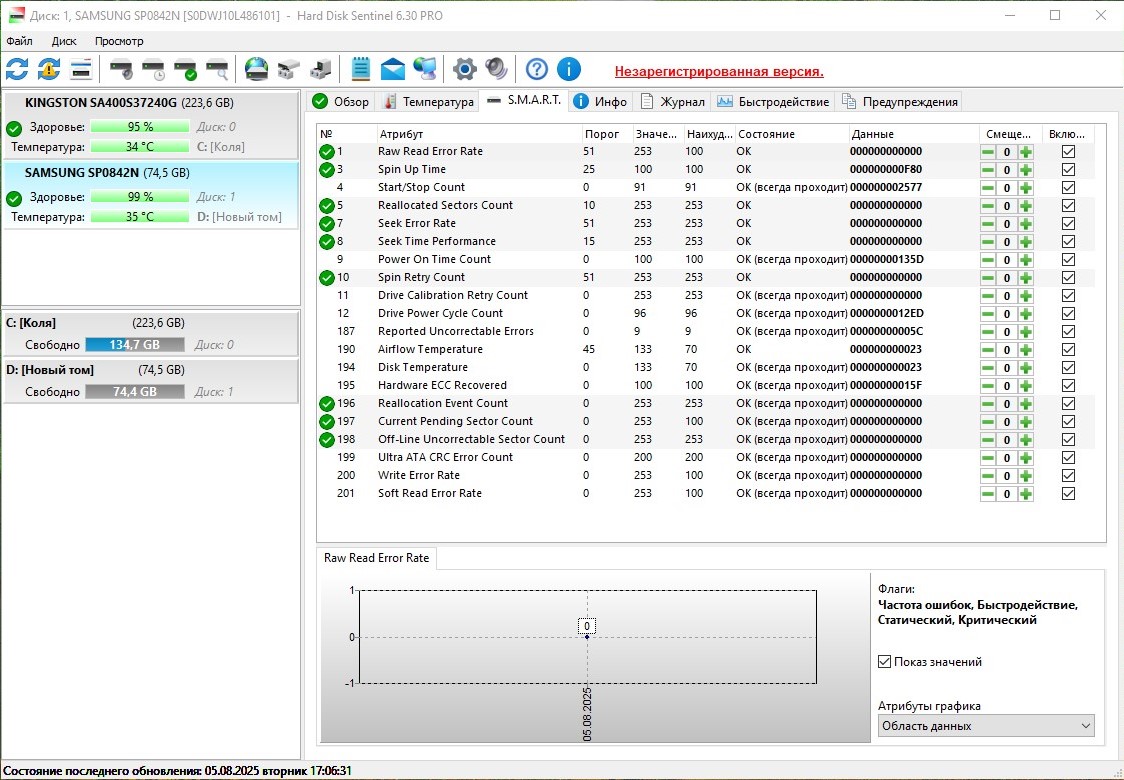Select the KINGSTON SA400S37240G disk
1124x780 pixels.
(100, 103)
